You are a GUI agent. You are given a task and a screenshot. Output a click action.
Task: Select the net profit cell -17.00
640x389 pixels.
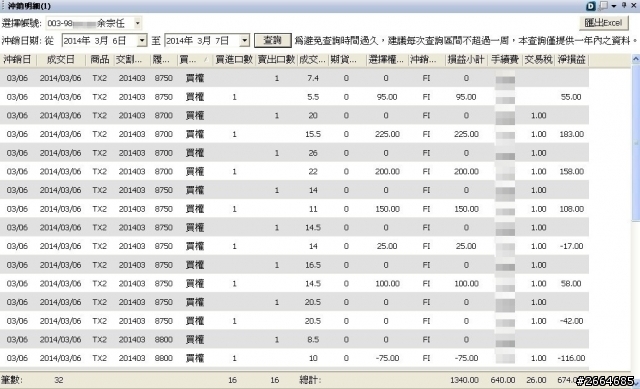[571, 246]
